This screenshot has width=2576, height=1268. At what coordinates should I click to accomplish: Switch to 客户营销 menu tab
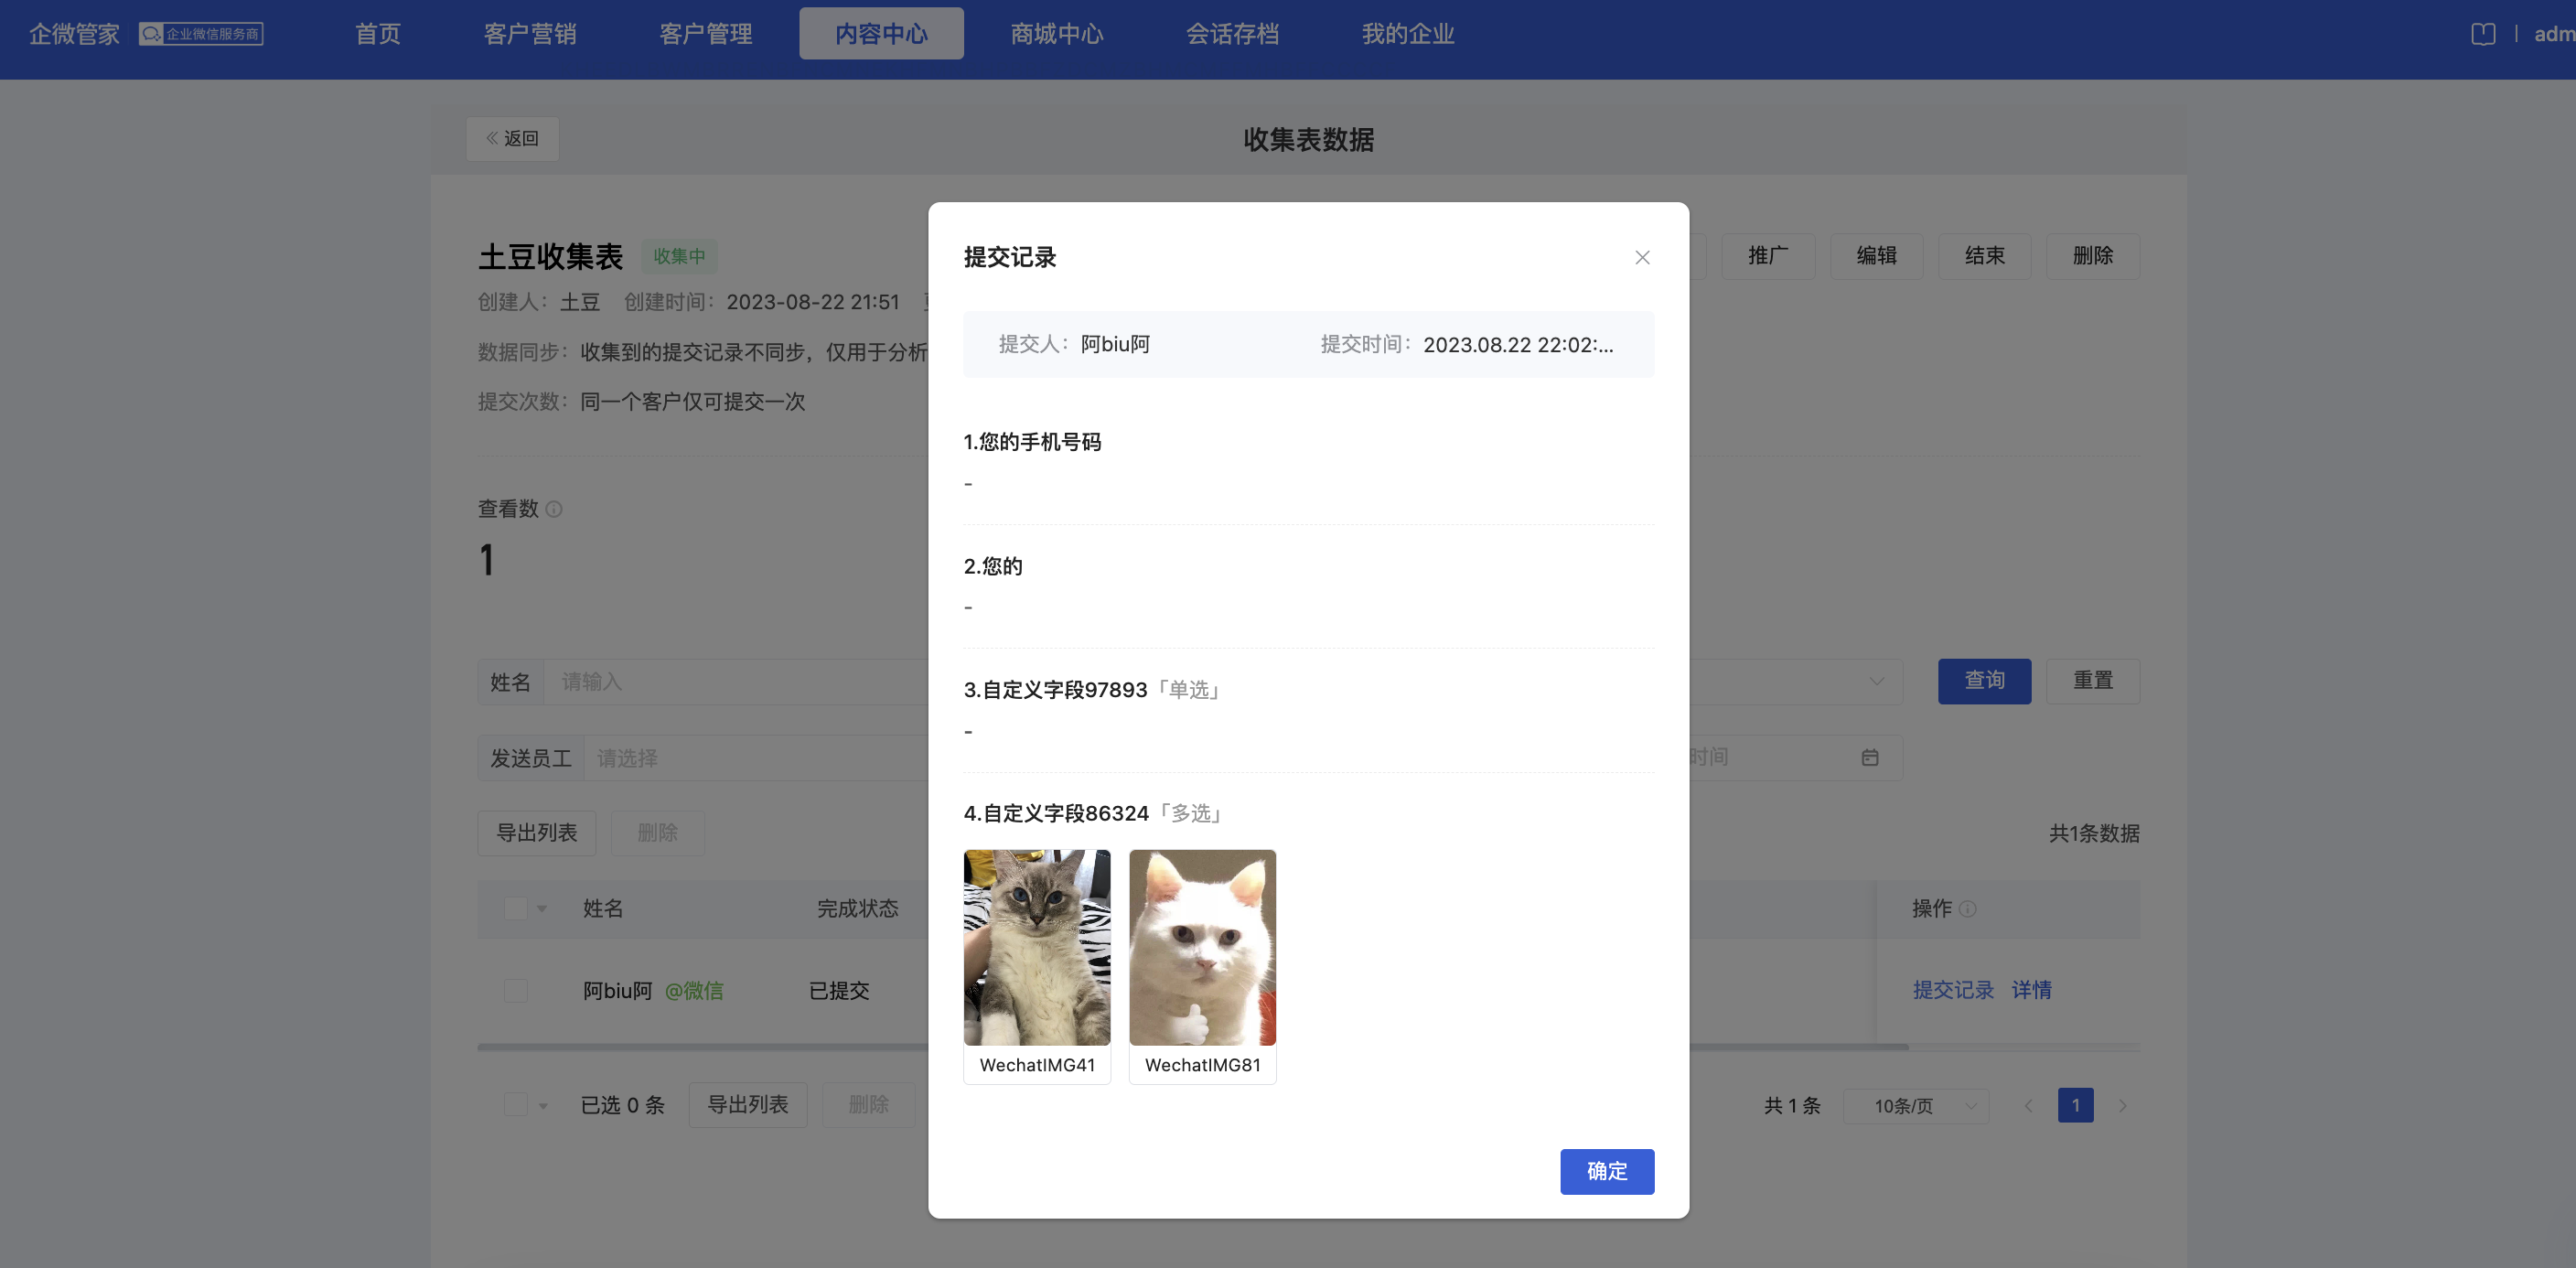(x=530, y=34)
